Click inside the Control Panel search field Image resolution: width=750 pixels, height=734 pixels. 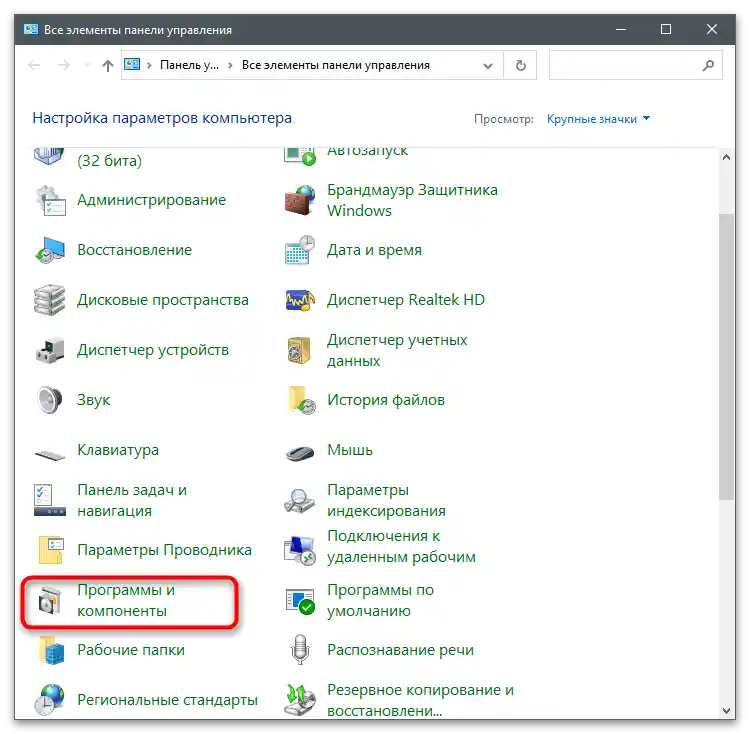coord(636,65)
